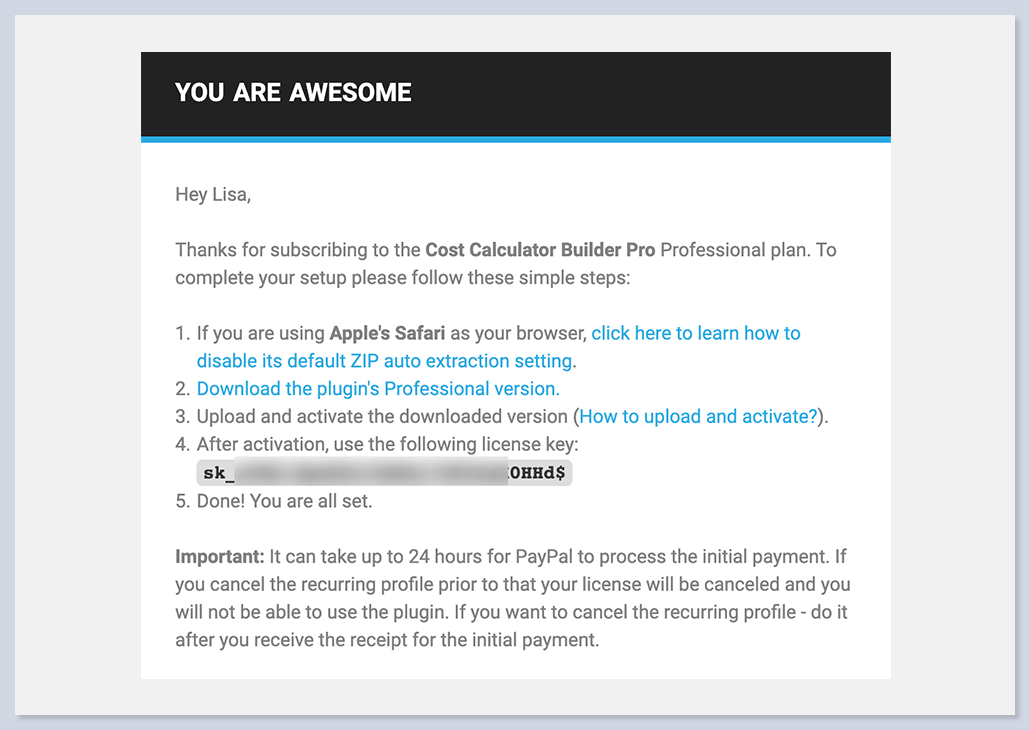1030x730 pixels.
Task: Click the sk_ prefix of the license key
Action: (x=217, y=473)
